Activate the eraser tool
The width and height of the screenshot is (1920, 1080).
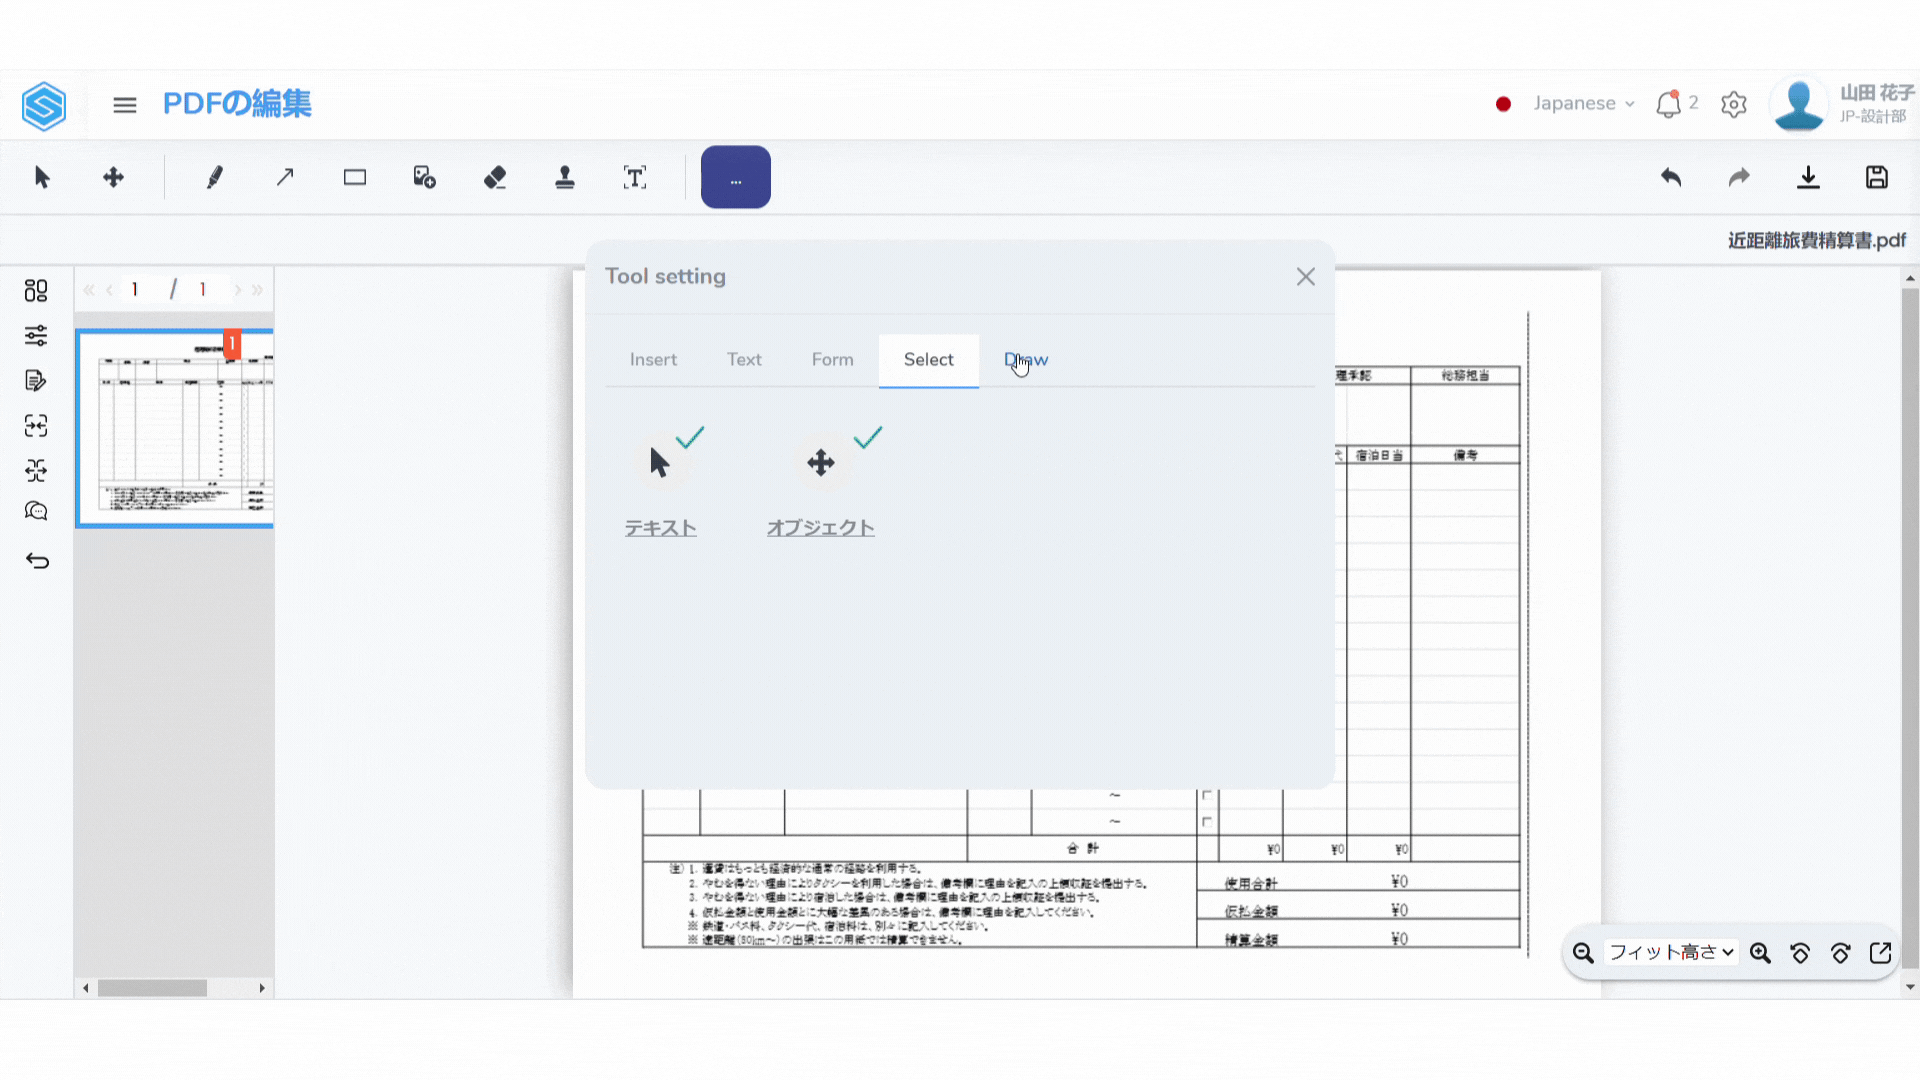pos(495,178)
